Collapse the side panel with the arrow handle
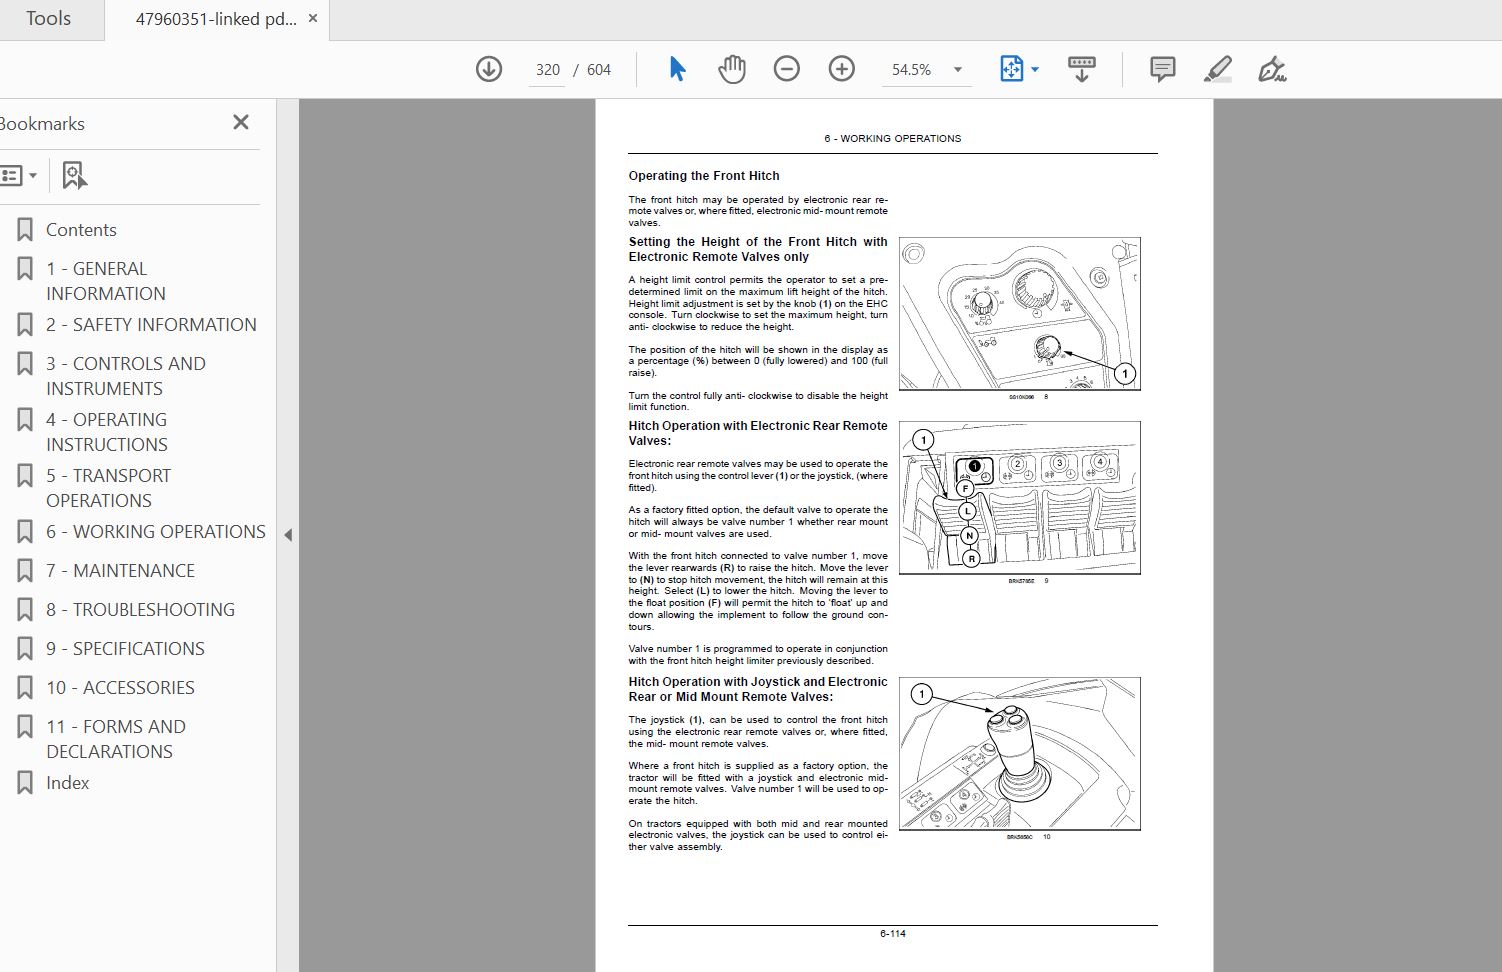Screen dimensions: 1502x972 point(288,535)
